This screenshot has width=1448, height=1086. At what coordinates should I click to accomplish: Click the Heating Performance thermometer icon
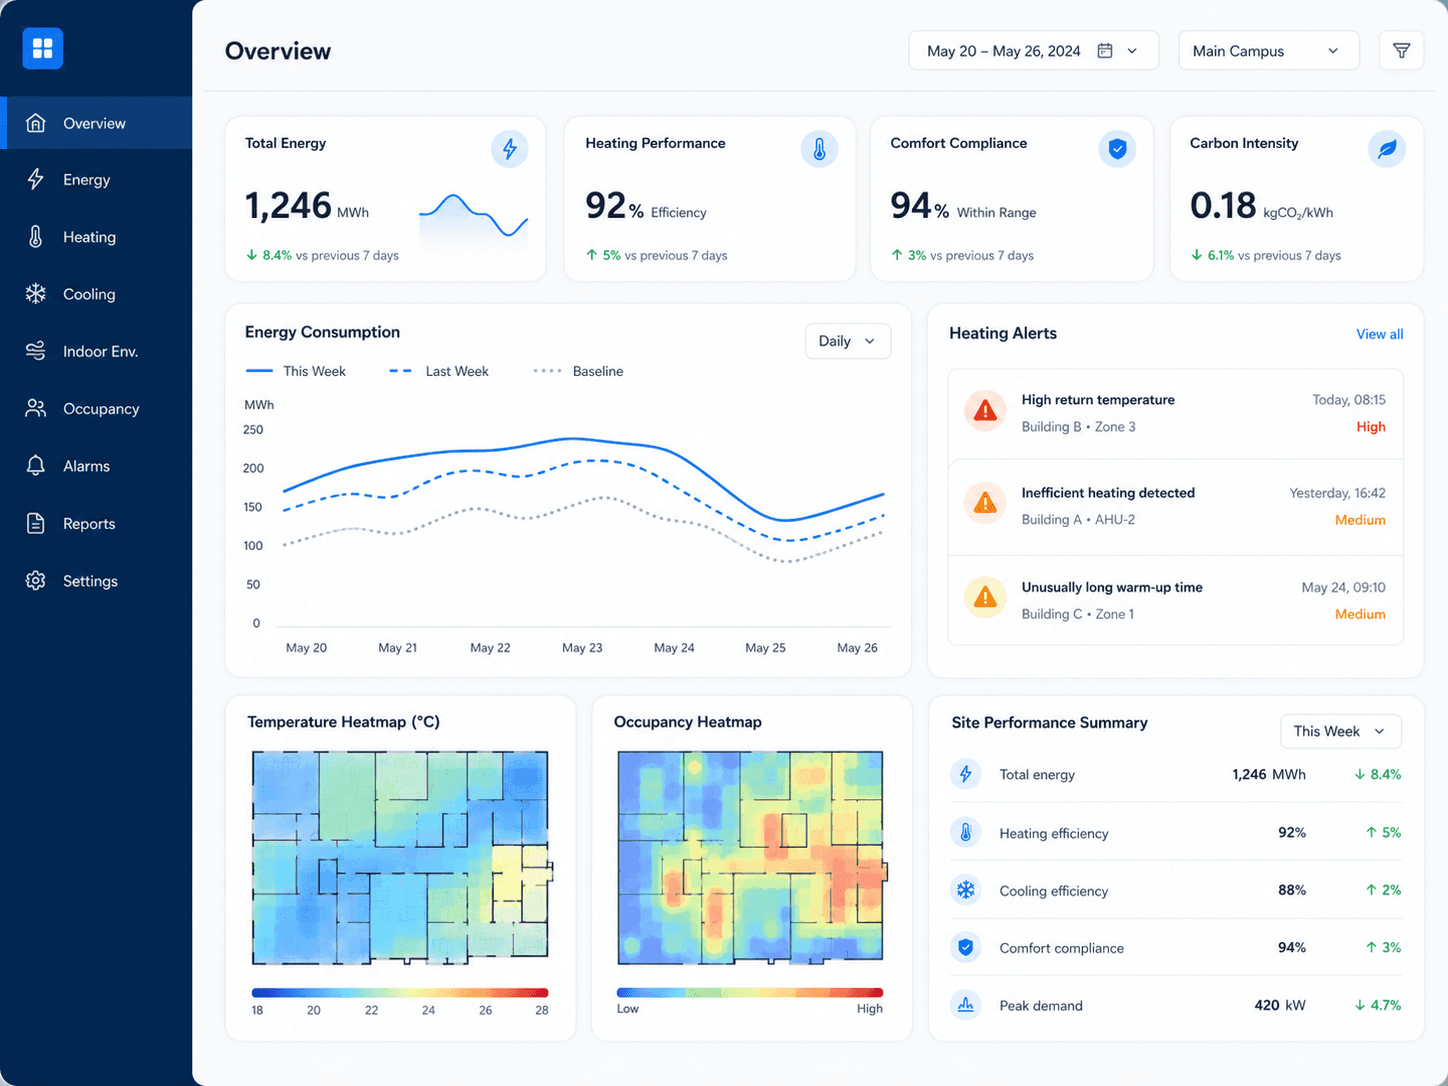(x=819, y=149)
